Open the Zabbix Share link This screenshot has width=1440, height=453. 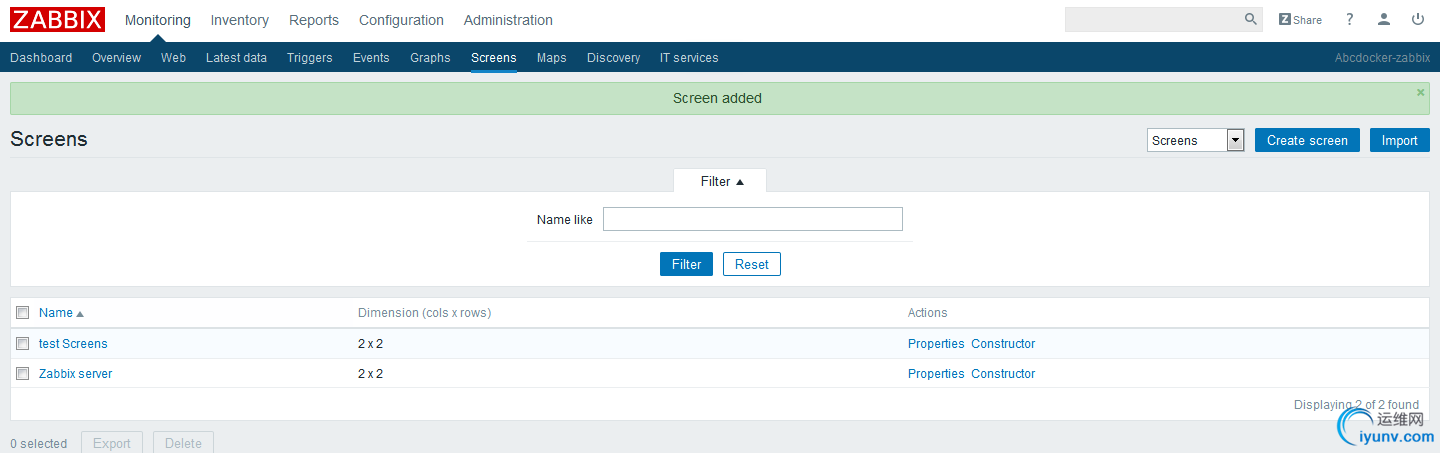click(x=1300, y=19)
